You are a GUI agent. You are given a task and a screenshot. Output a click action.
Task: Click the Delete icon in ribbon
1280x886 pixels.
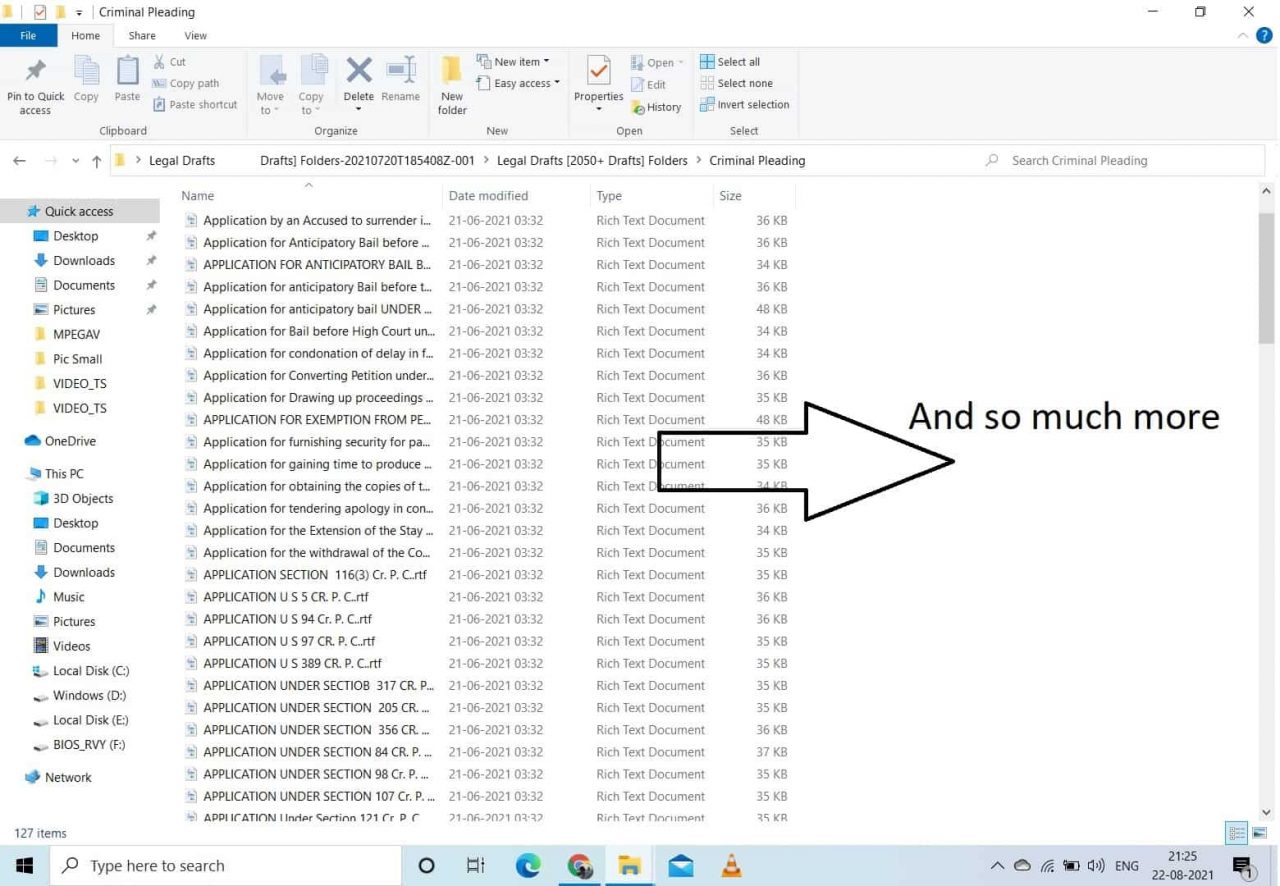coord(358,72)
